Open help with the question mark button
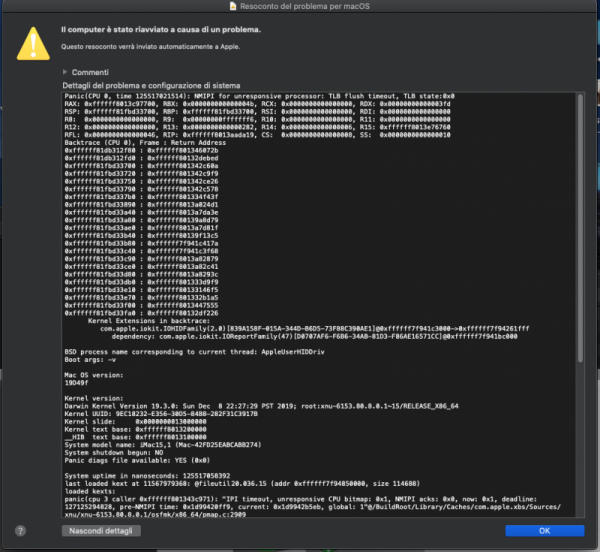Viewport: 600px width, 552px height. click(x=20, y=531)
